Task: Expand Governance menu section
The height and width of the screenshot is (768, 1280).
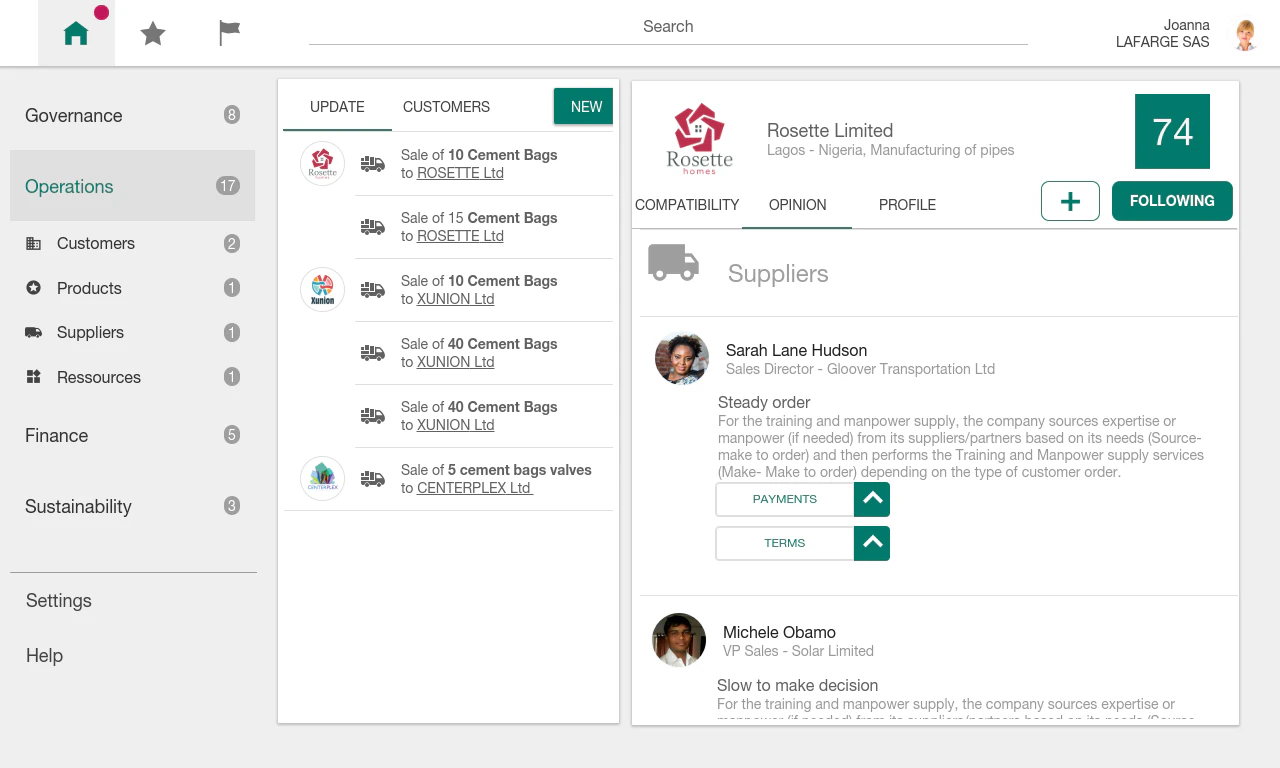Action: pos(132,115)
